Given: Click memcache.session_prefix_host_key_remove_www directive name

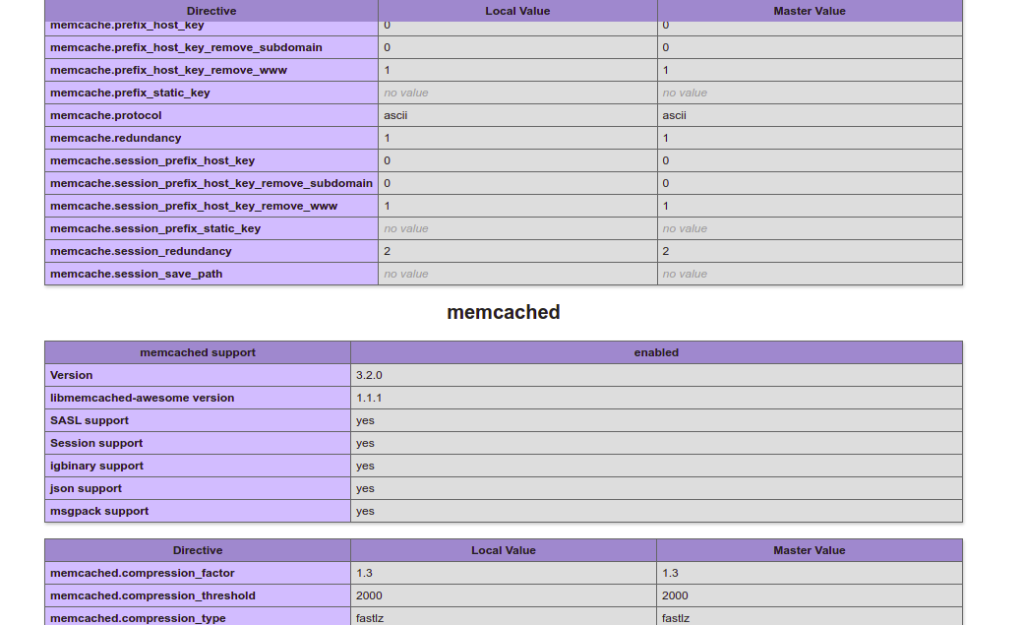Looking at the screenshot, I should (193, 206).
